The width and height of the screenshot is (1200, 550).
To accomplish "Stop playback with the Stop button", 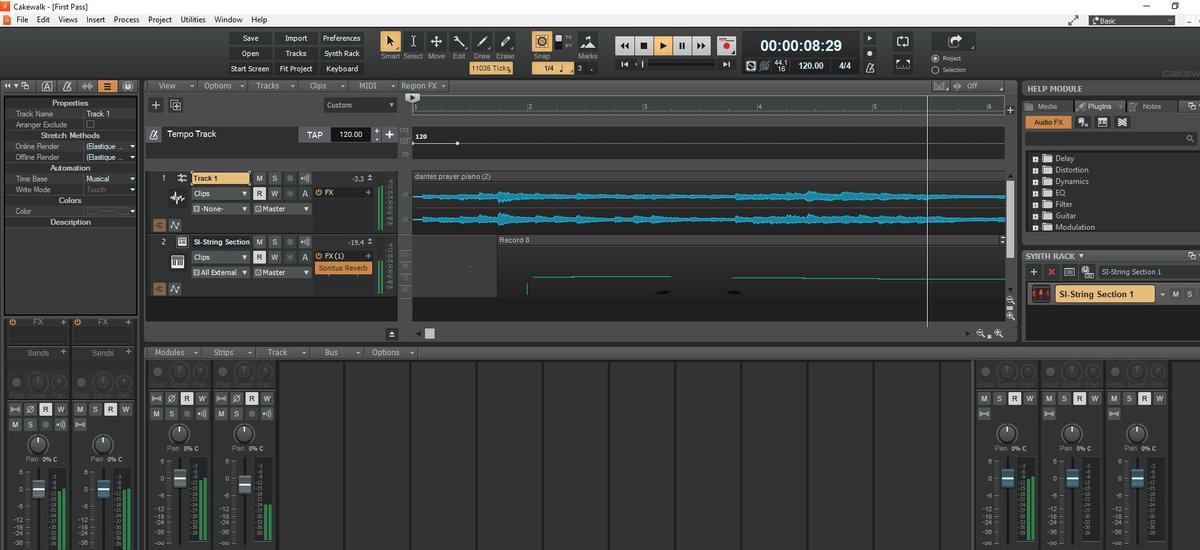I will coord(643,45).
